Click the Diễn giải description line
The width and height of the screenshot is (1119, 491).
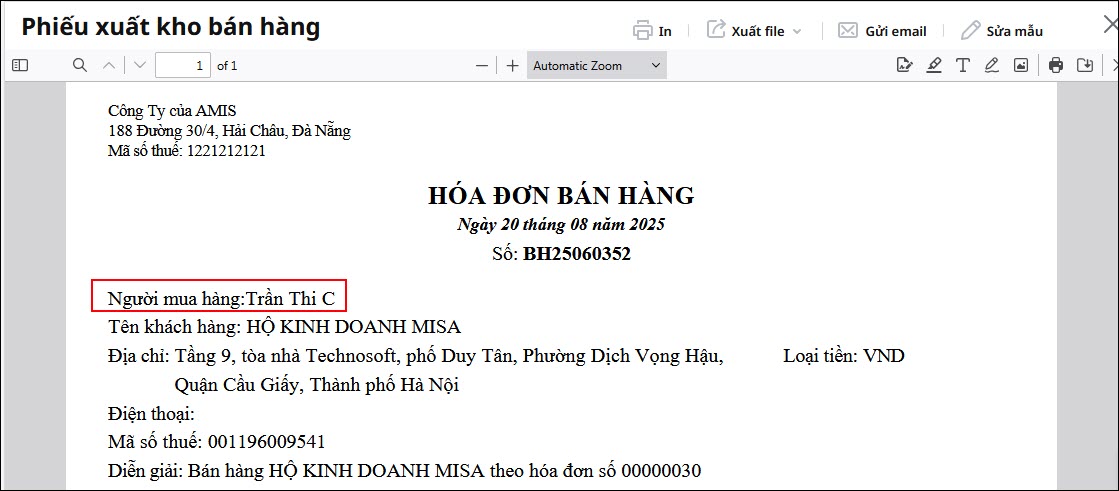(x=405, y=471)
